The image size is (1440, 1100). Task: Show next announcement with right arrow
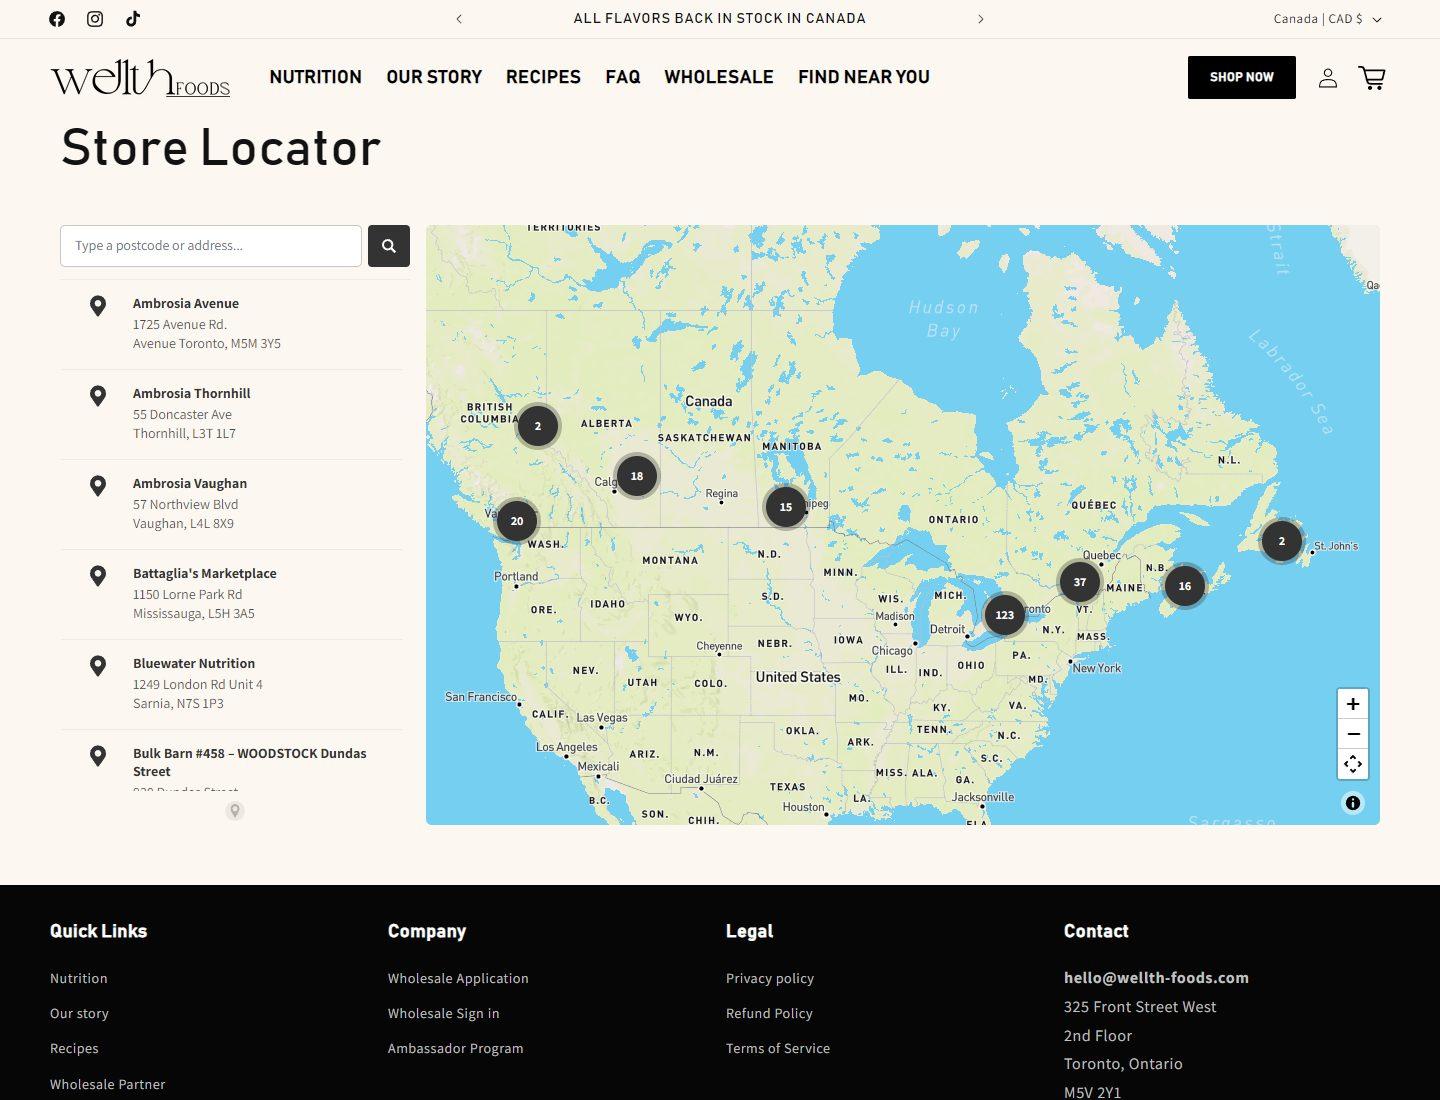point(981,19)
